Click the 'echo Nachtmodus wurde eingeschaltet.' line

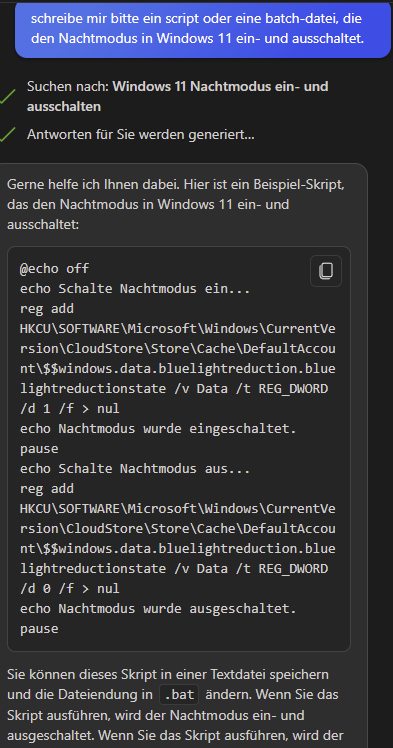158,429
